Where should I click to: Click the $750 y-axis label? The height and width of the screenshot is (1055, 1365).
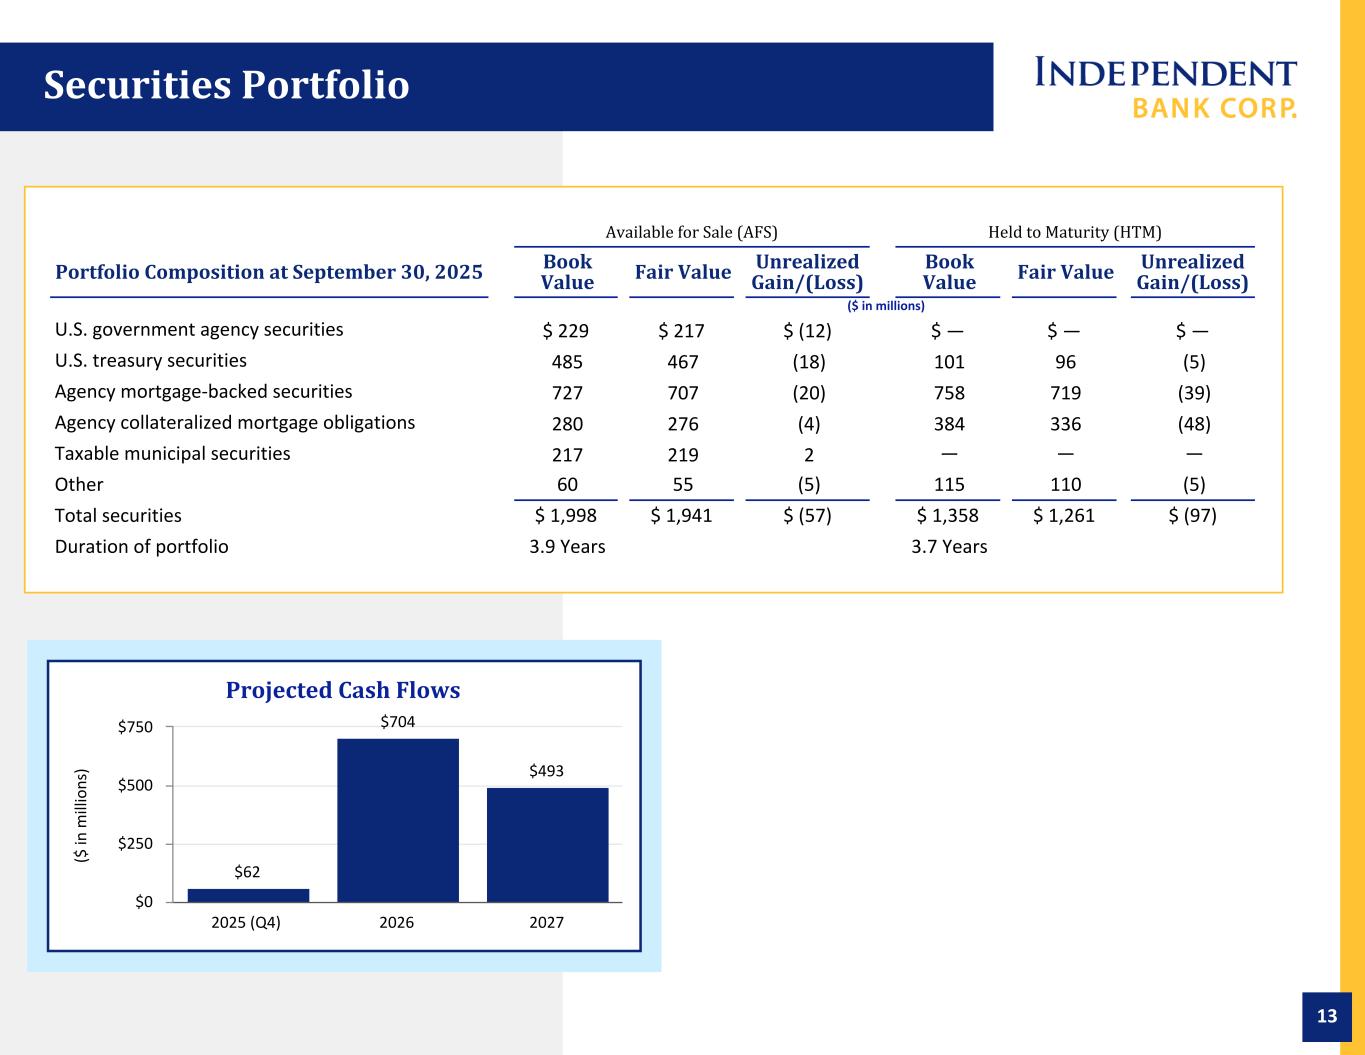pyautogui.click(x=135, y=727)
